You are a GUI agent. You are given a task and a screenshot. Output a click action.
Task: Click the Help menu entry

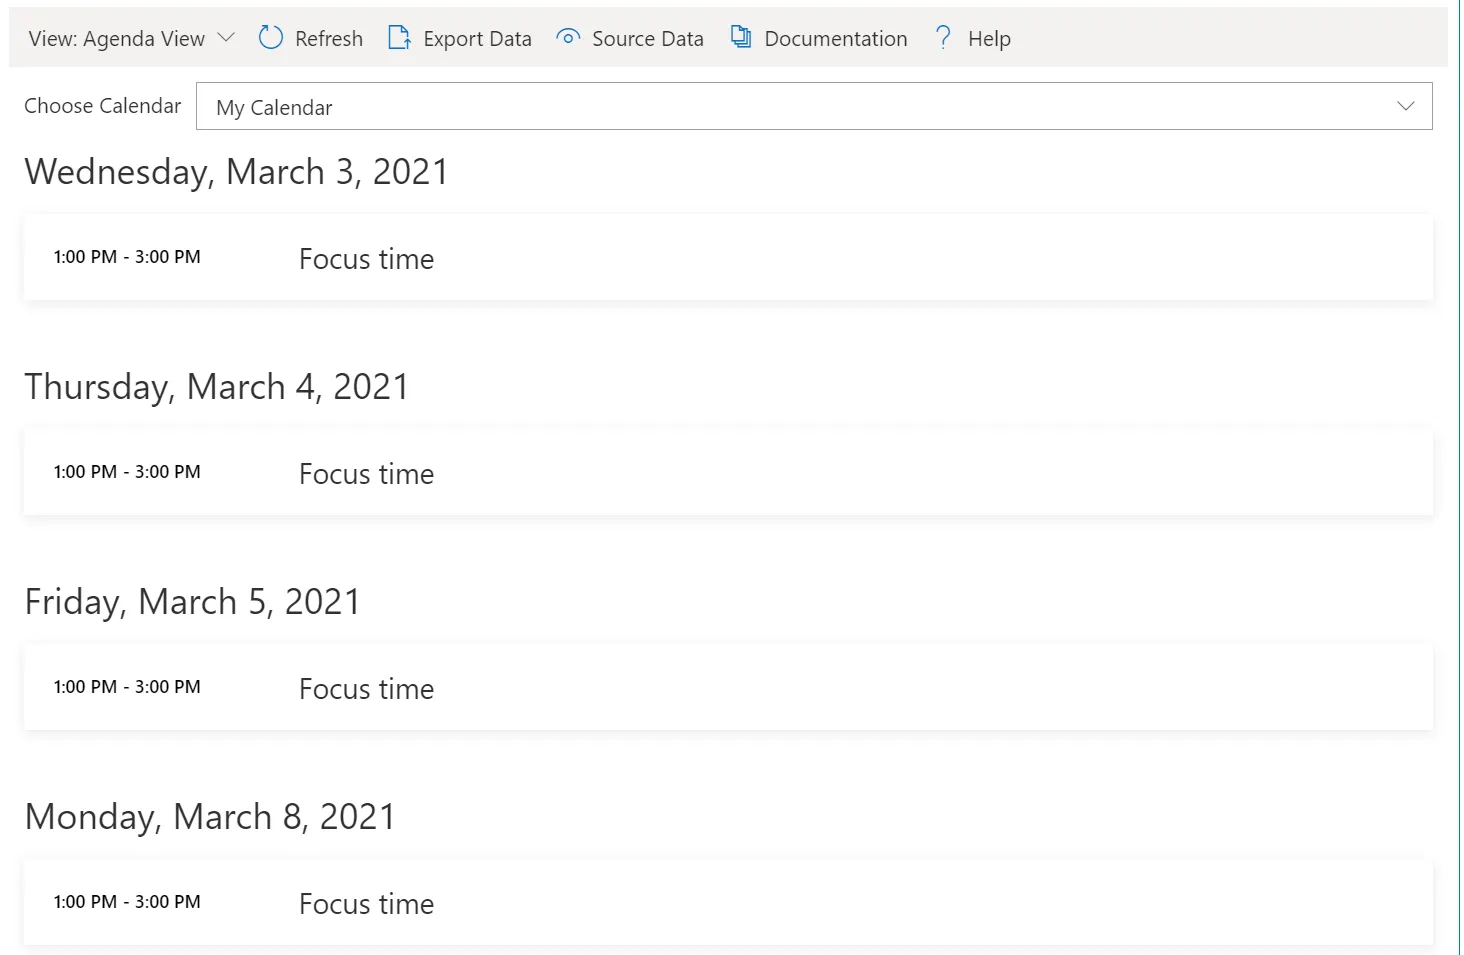[x=989, y=38]
